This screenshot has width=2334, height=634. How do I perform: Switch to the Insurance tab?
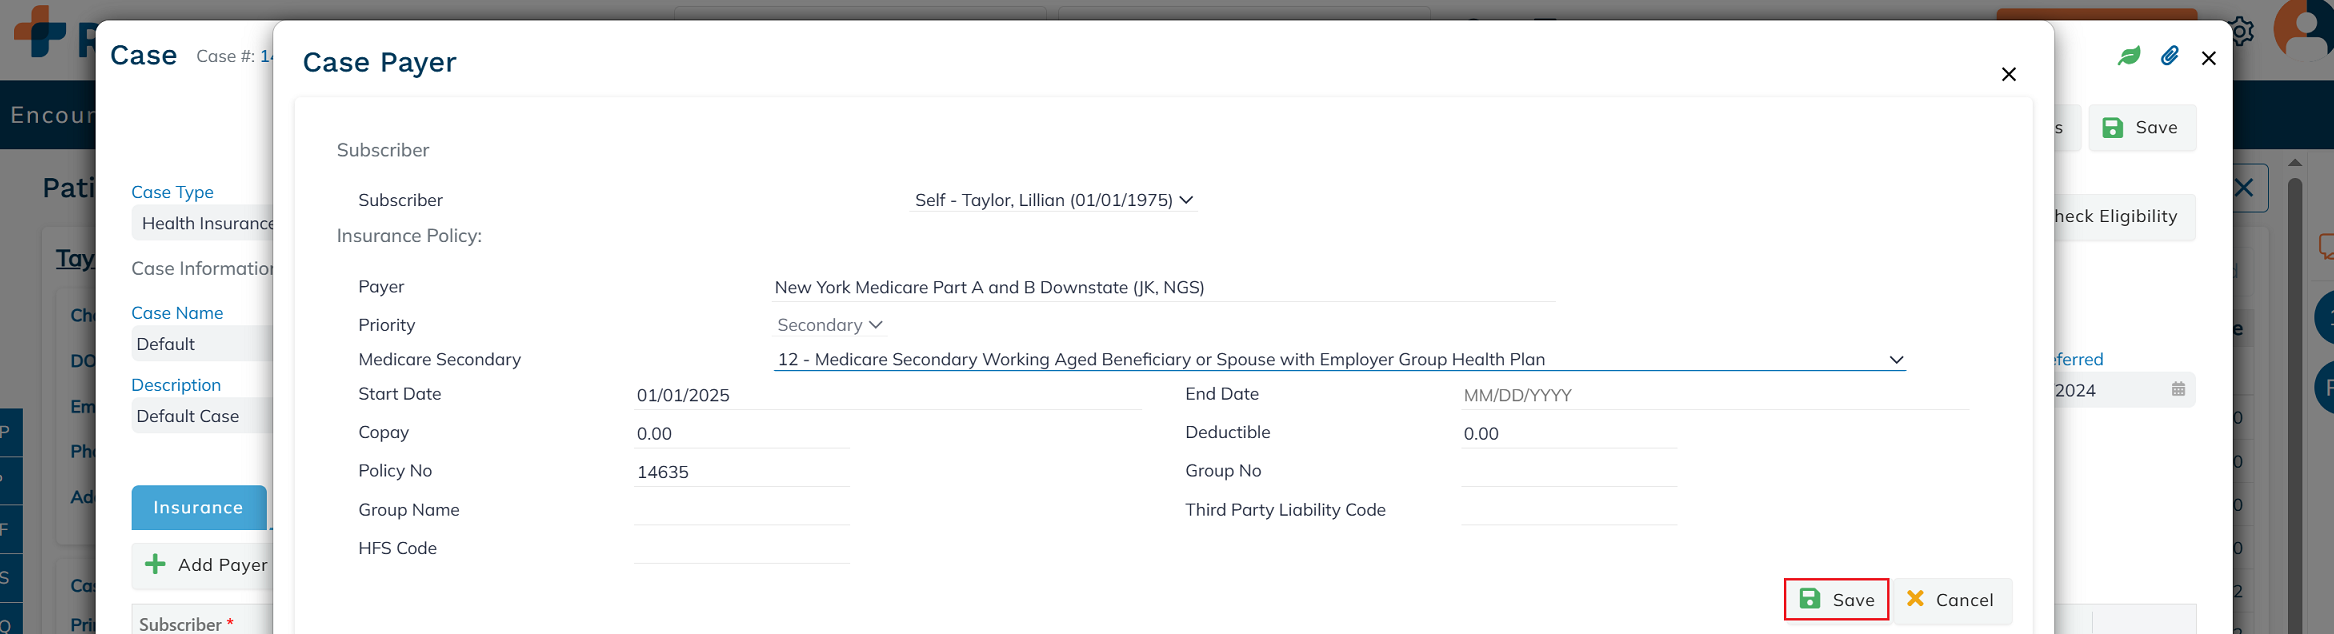(x=198, y=508)
